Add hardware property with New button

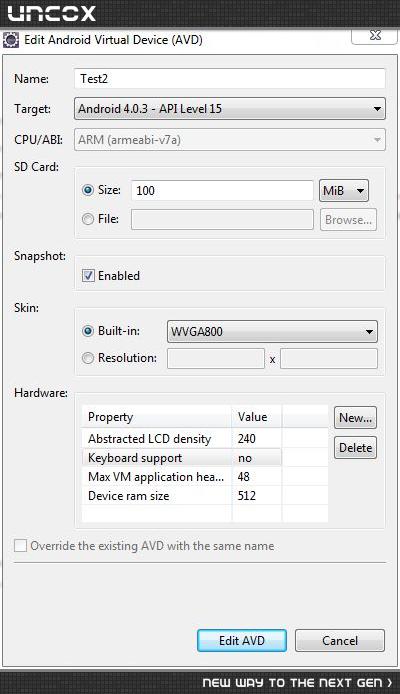click(355, 418)
